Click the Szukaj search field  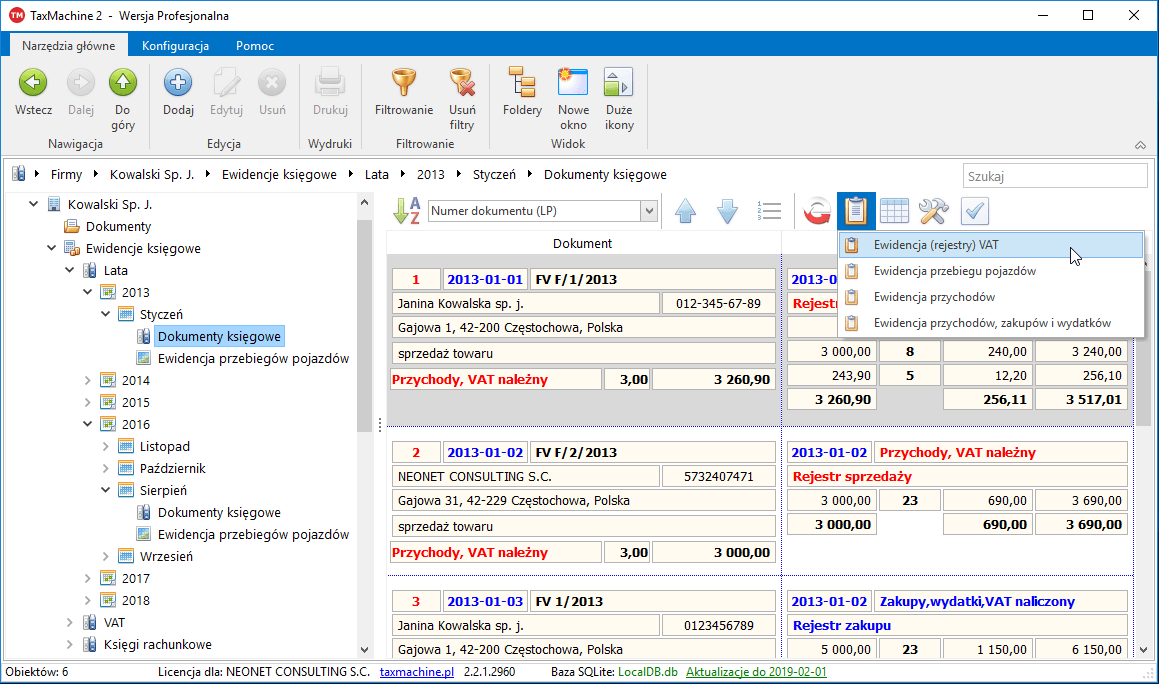tap(1054, 176)
